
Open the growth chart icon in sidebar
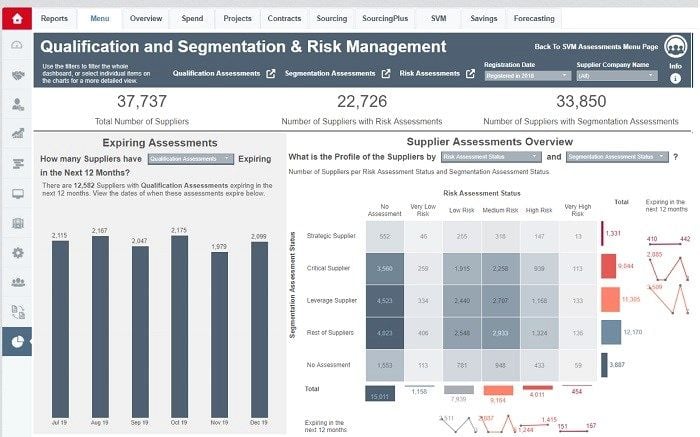(17, 133)
